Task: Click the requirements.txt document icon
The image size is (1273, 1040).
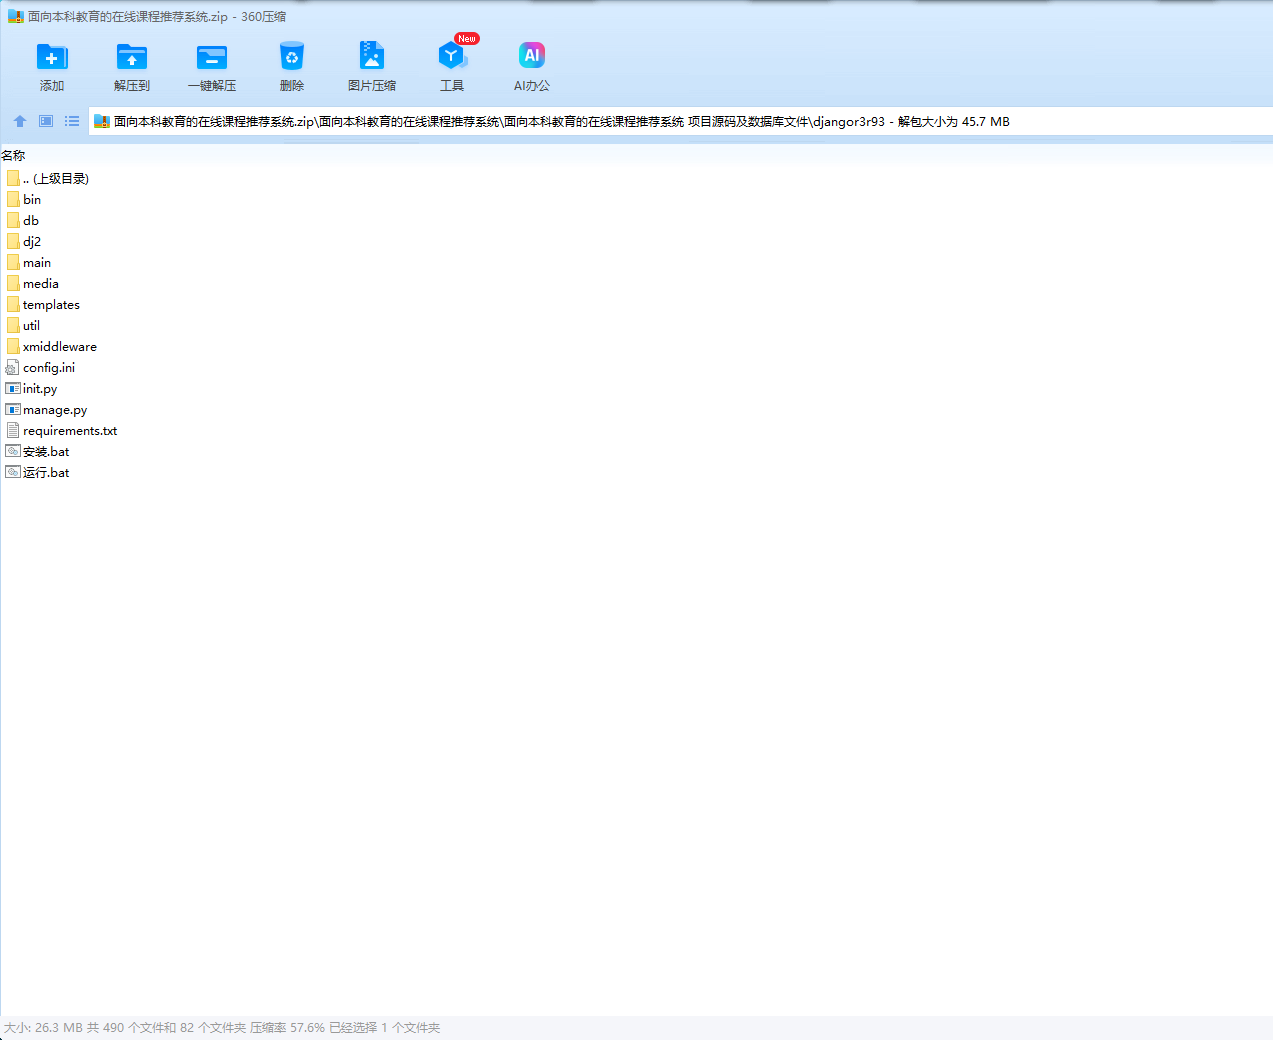Action: pyautogui.click(x=13, y=430)
